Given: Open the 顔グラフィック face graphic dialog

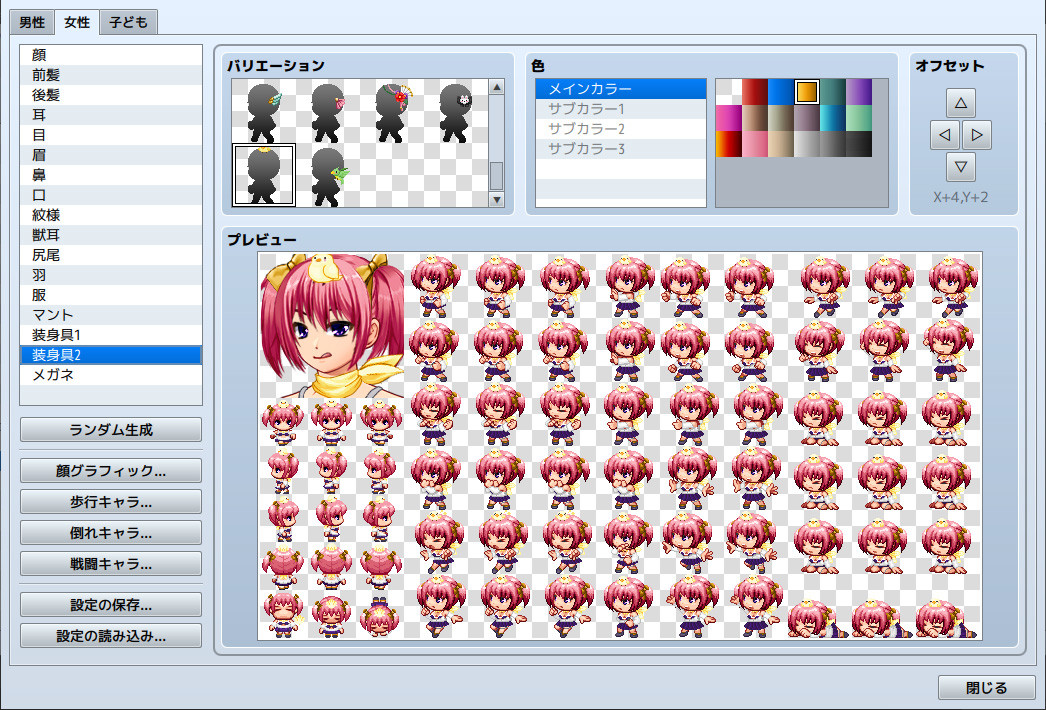Looking at the screenshot, I should click(x=110, y=470).
